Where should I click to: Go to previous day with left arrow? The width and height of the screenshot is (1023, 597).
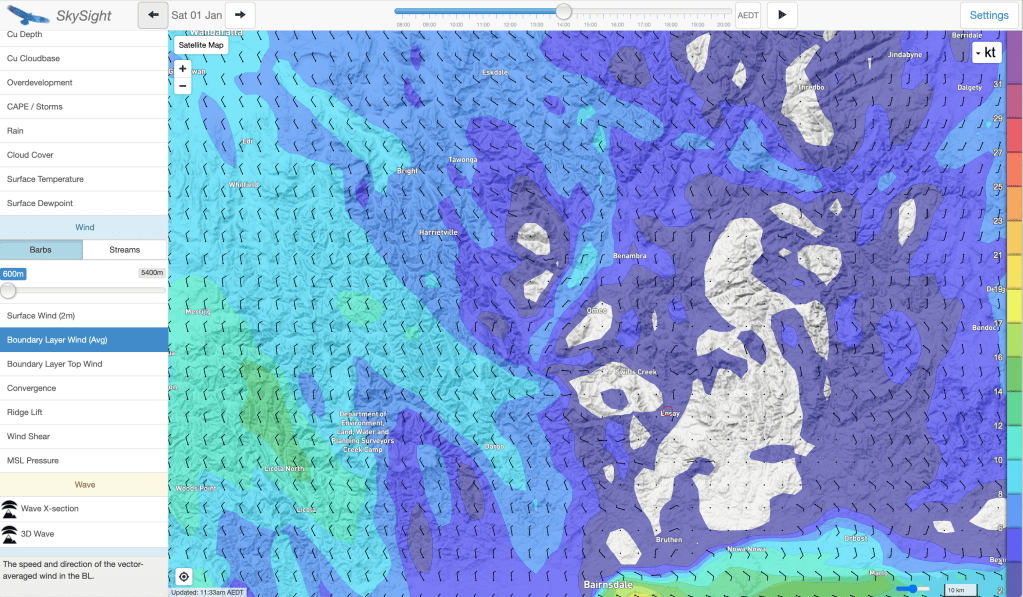[152, 15]
